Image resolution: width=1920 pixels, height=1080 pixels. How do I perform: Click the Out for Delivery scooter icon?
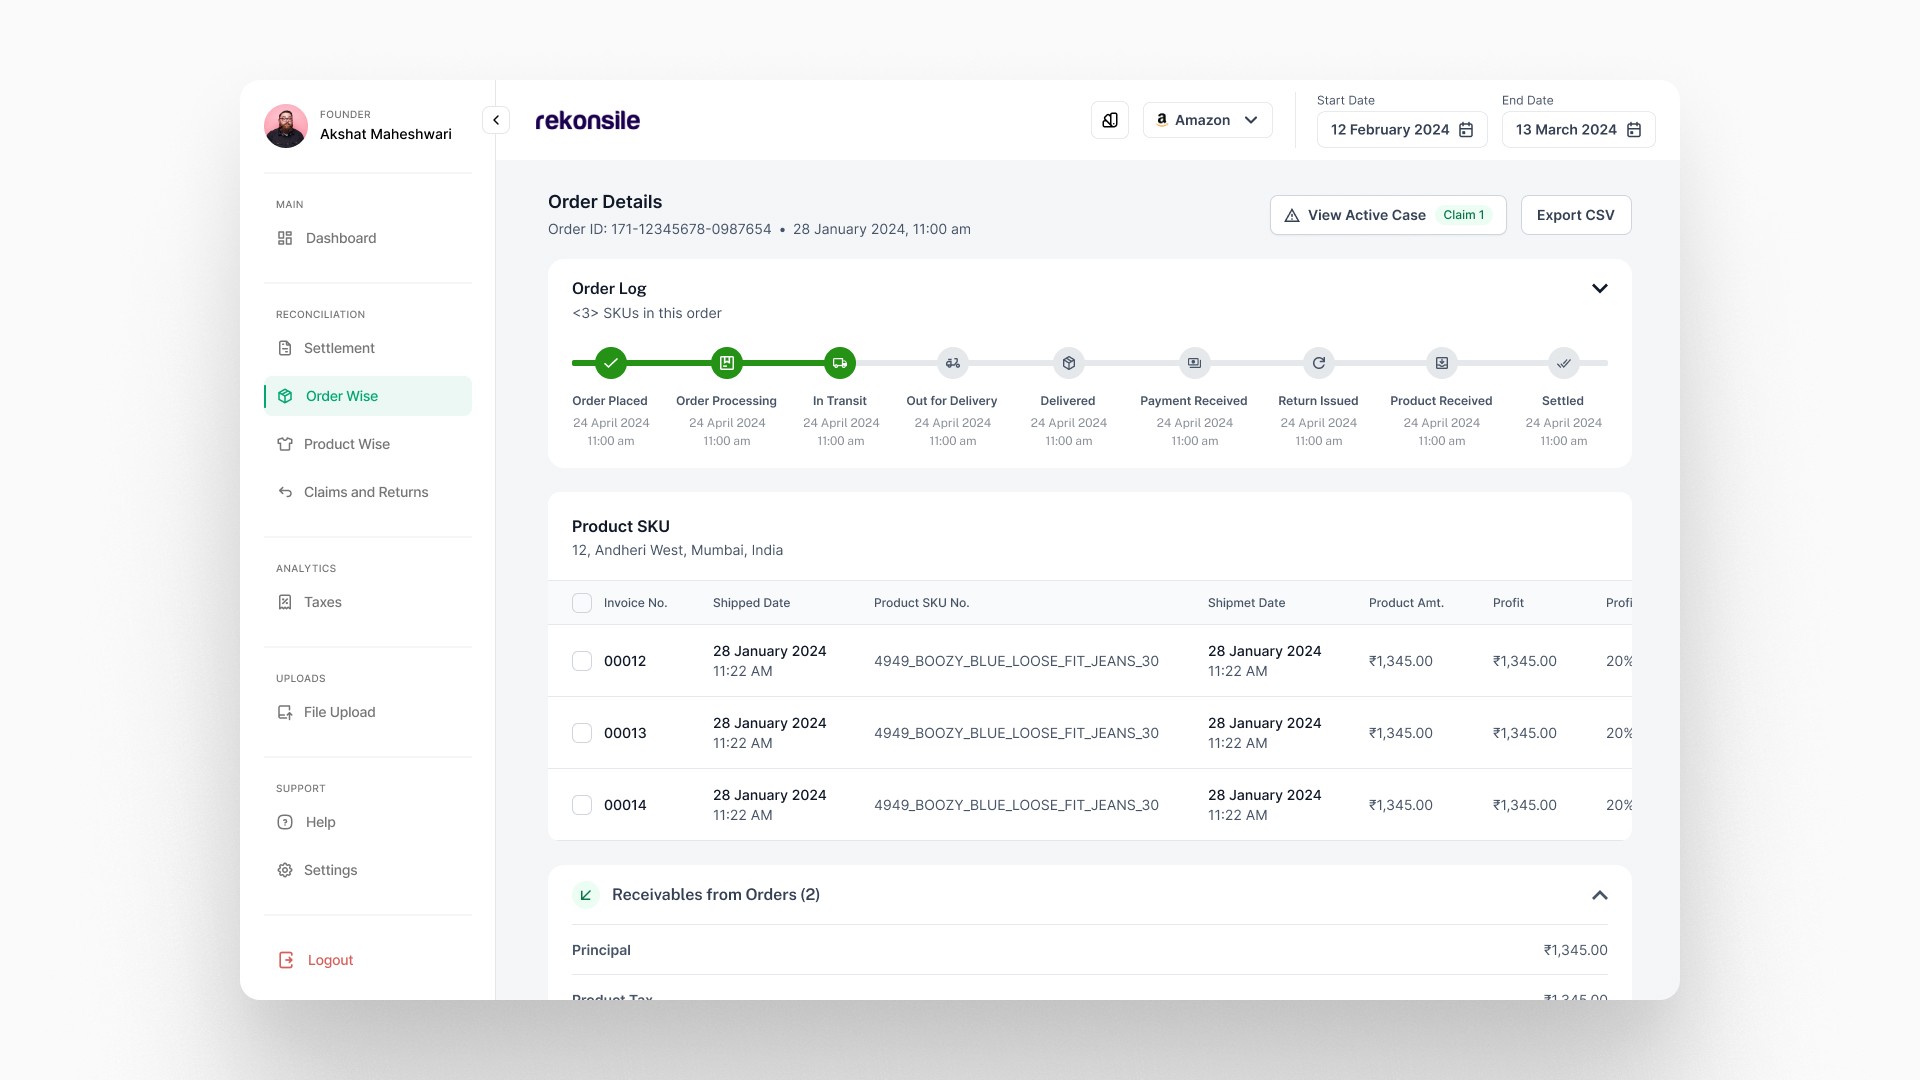[953, 363]
